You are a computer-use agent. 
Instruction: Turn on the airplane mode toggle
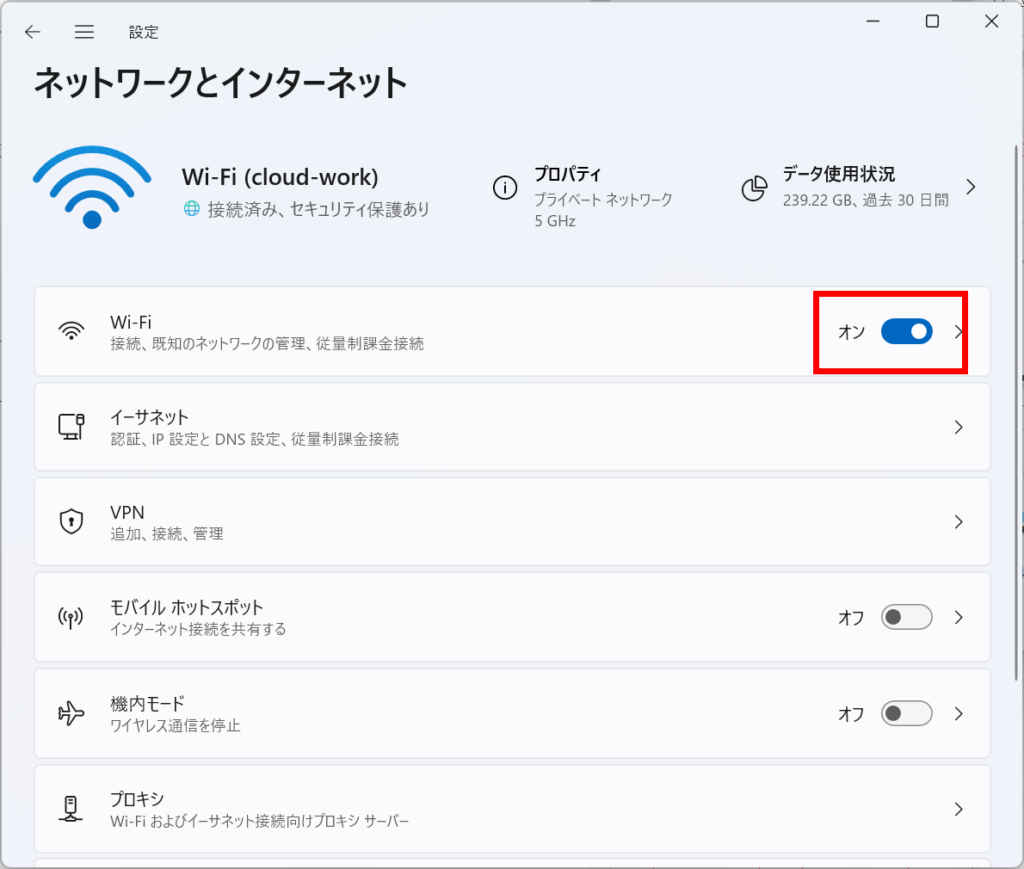pos(906,714)
